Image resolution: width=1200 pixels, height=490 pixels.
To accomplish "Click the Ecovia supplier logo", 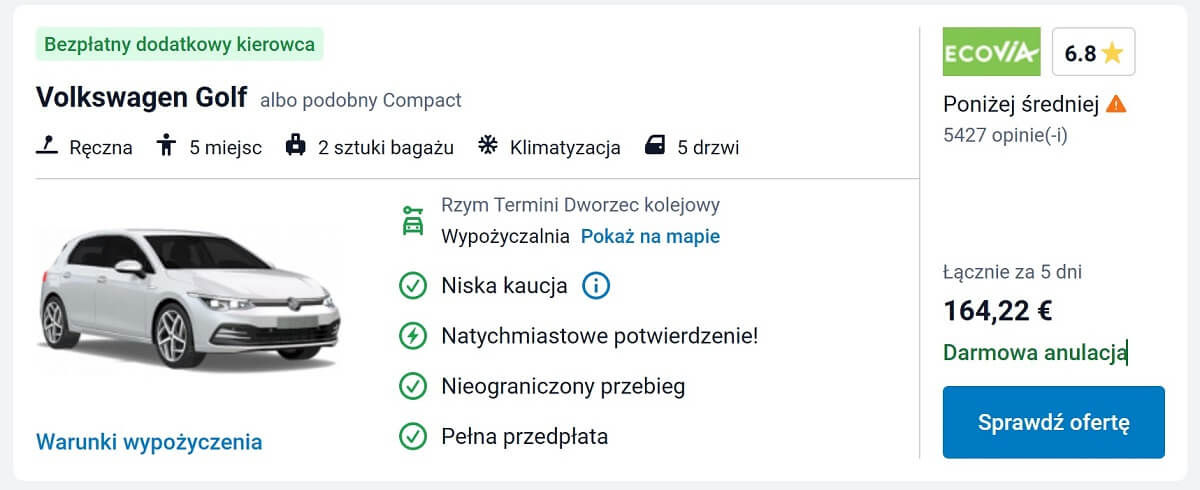I will tap(991, 52).
